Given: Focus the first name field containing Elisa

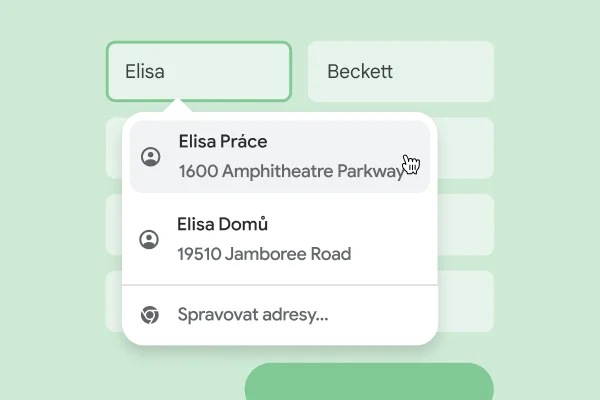Looking at the screenshot, I should click(198, 72).
